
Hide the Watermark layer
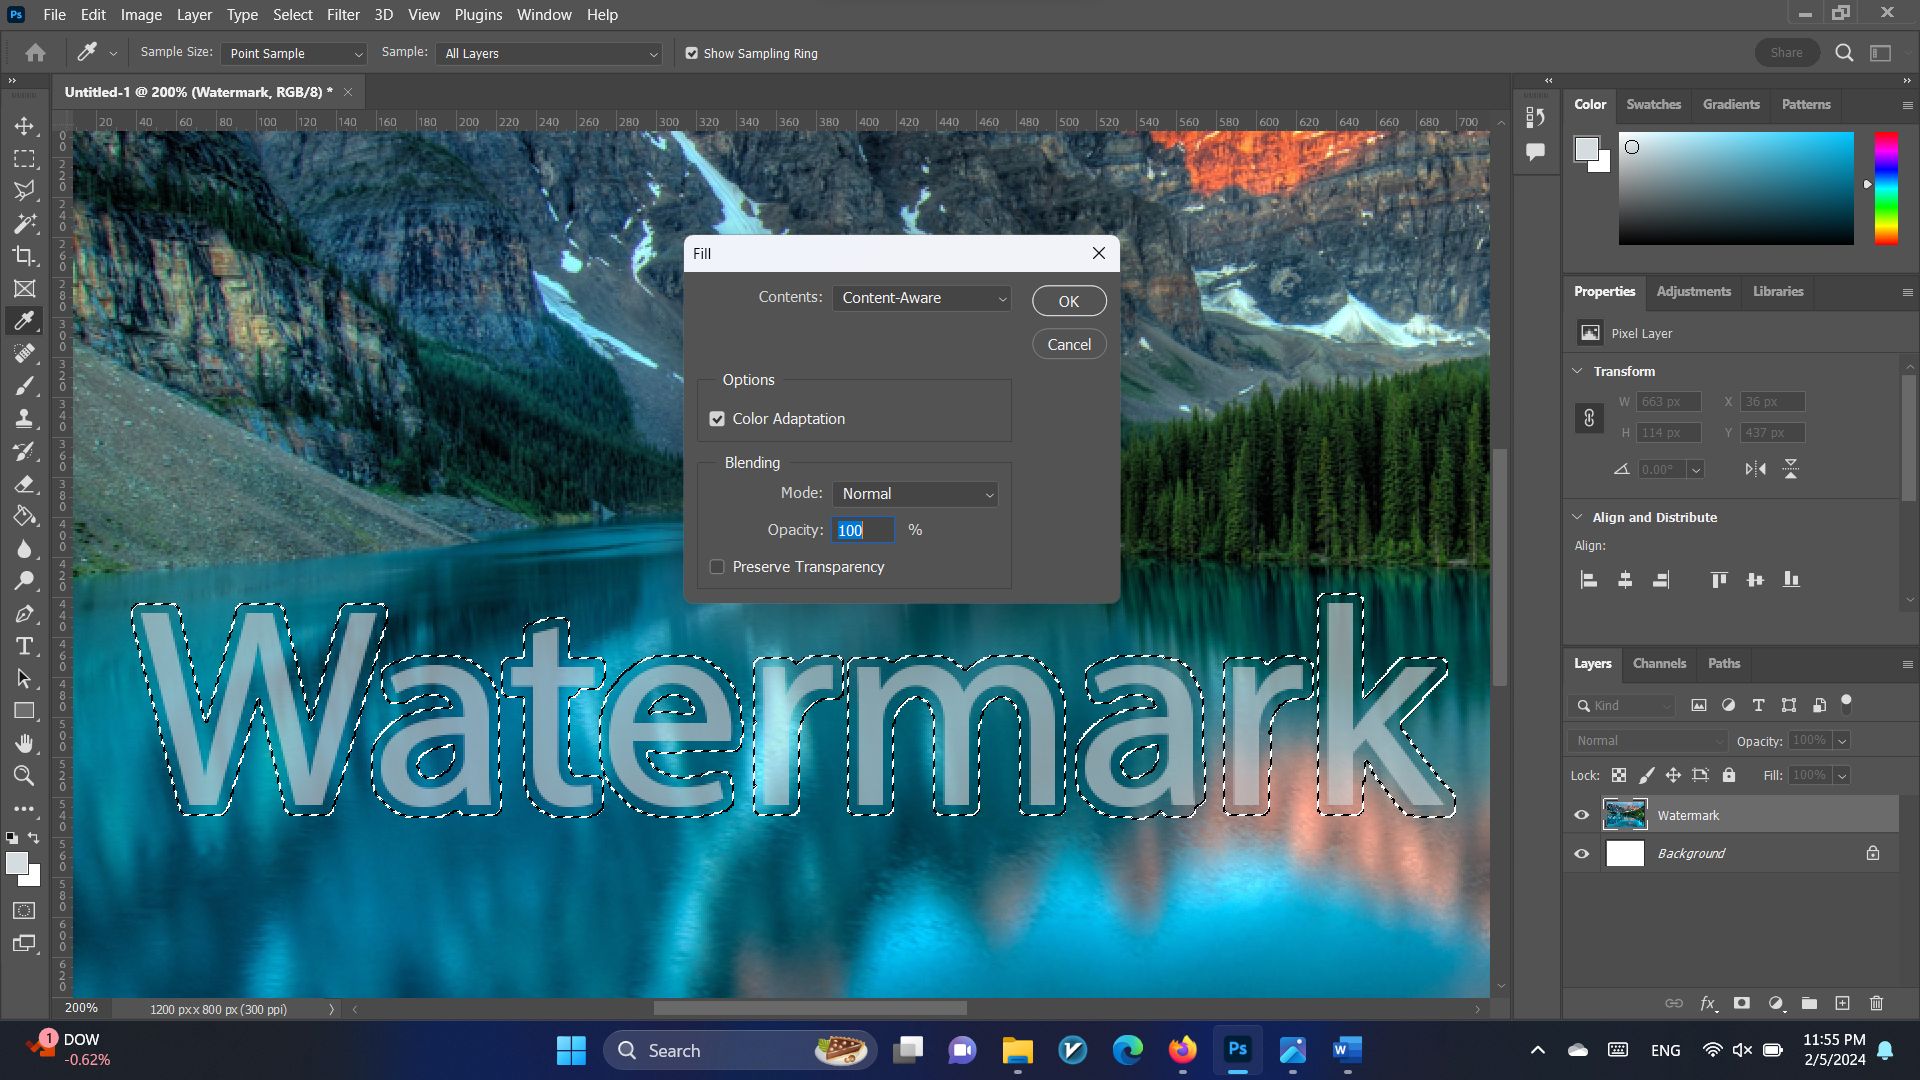point(1581,815)
